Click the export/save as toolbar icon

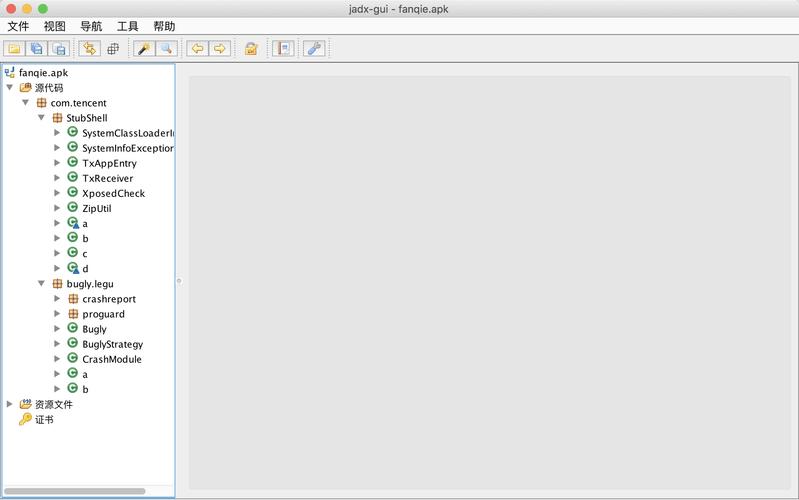pyautogui.click(x=59, y=48)
